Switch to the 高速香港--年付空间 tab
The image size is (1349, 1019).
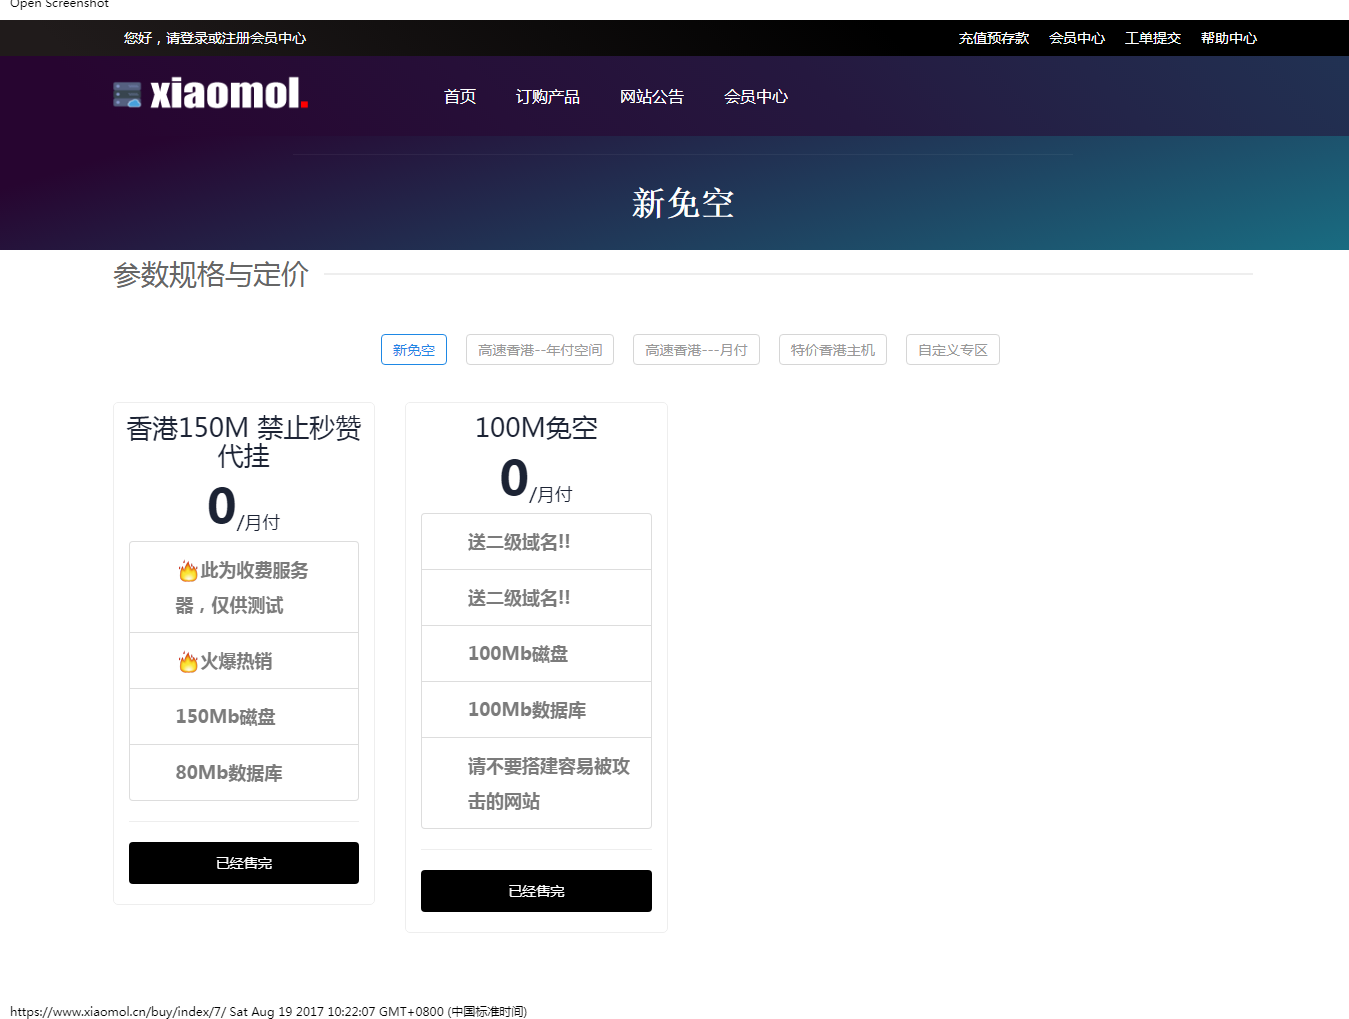[539, 350]
